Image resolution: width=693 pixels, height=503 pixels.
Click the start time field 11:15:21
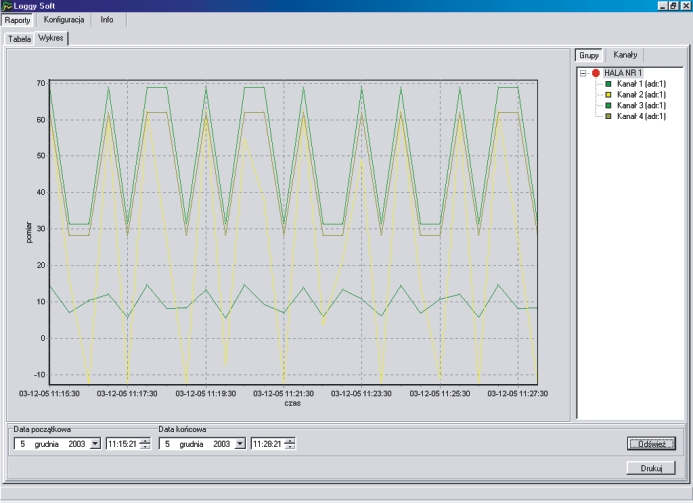[122, 443]
